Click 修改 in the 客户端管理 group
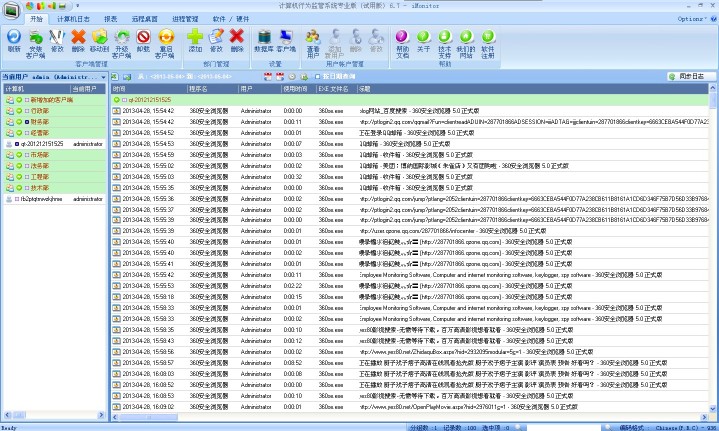Viewport: 719px width, 431px height. (57, 41)
